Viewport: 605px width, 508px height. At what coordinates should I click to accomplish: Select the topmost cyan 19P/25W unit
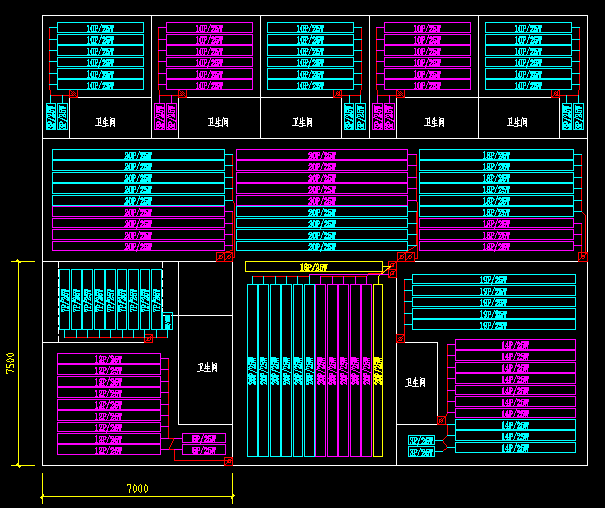pyautogui.click(x=494, y=279)
